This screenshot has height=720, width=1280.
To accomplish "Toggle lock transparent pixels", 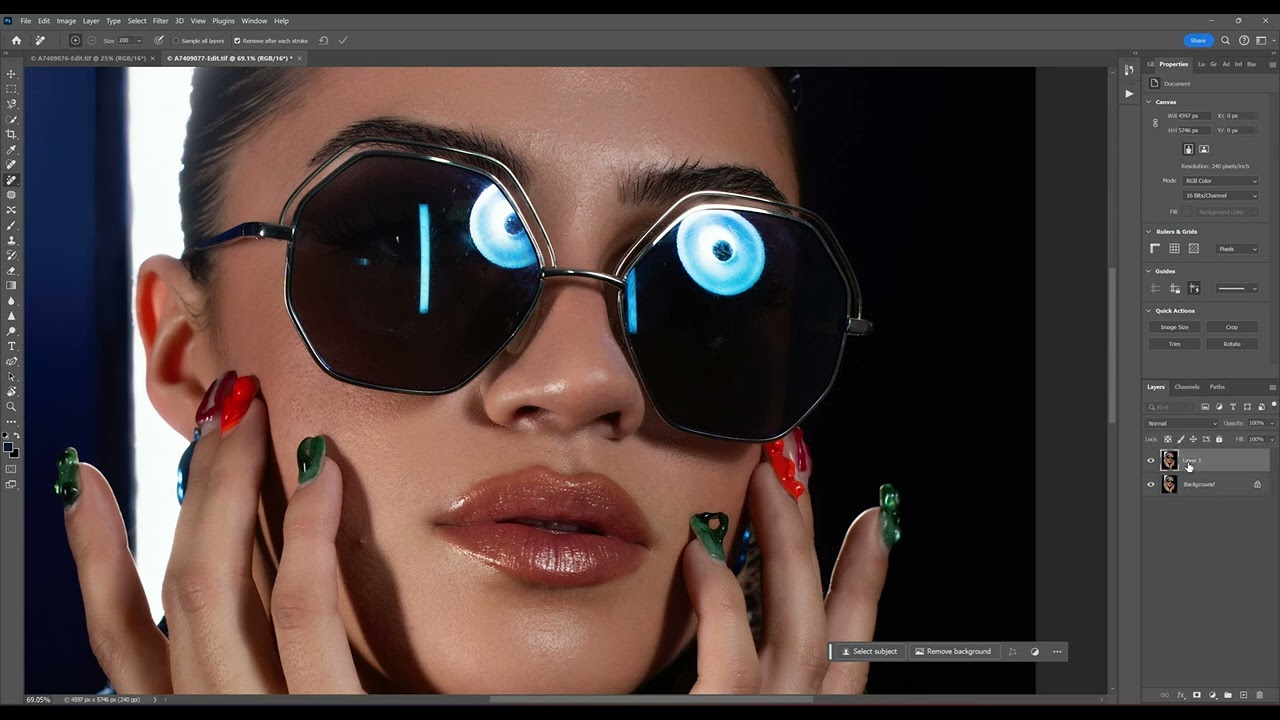I will [1167, 439].
